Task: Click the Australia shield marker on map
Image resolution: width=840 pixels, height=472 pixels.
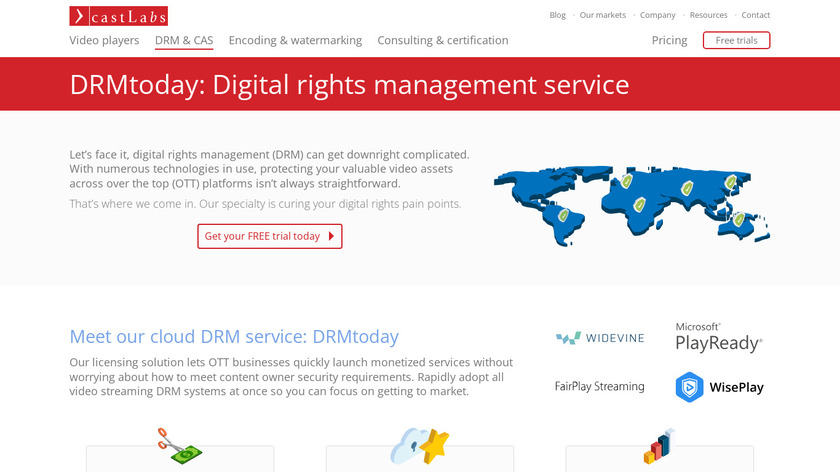Action: (739, 219)
